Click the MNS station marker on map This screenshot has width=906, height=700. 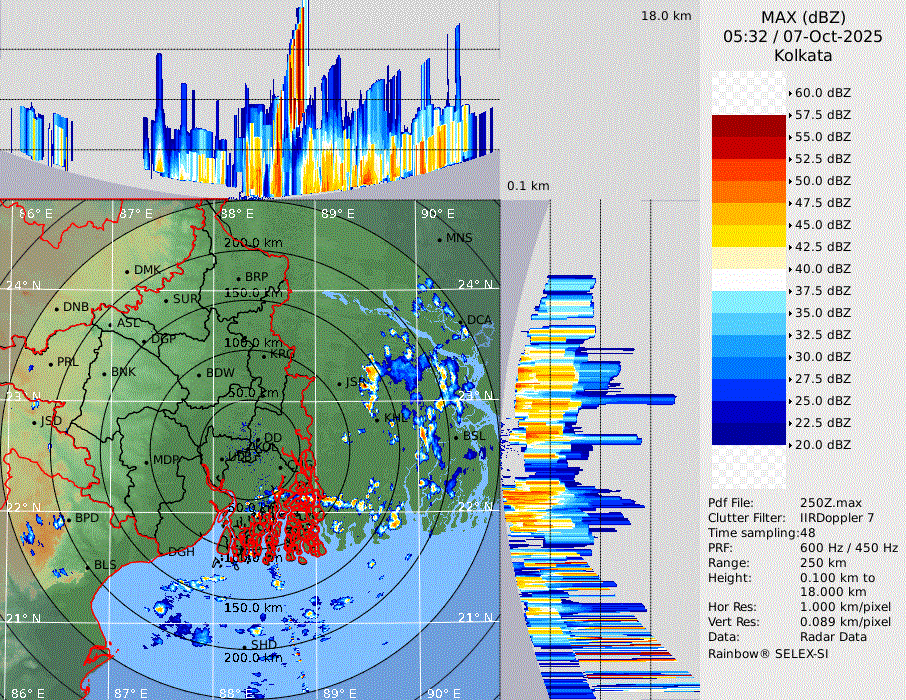439,239
